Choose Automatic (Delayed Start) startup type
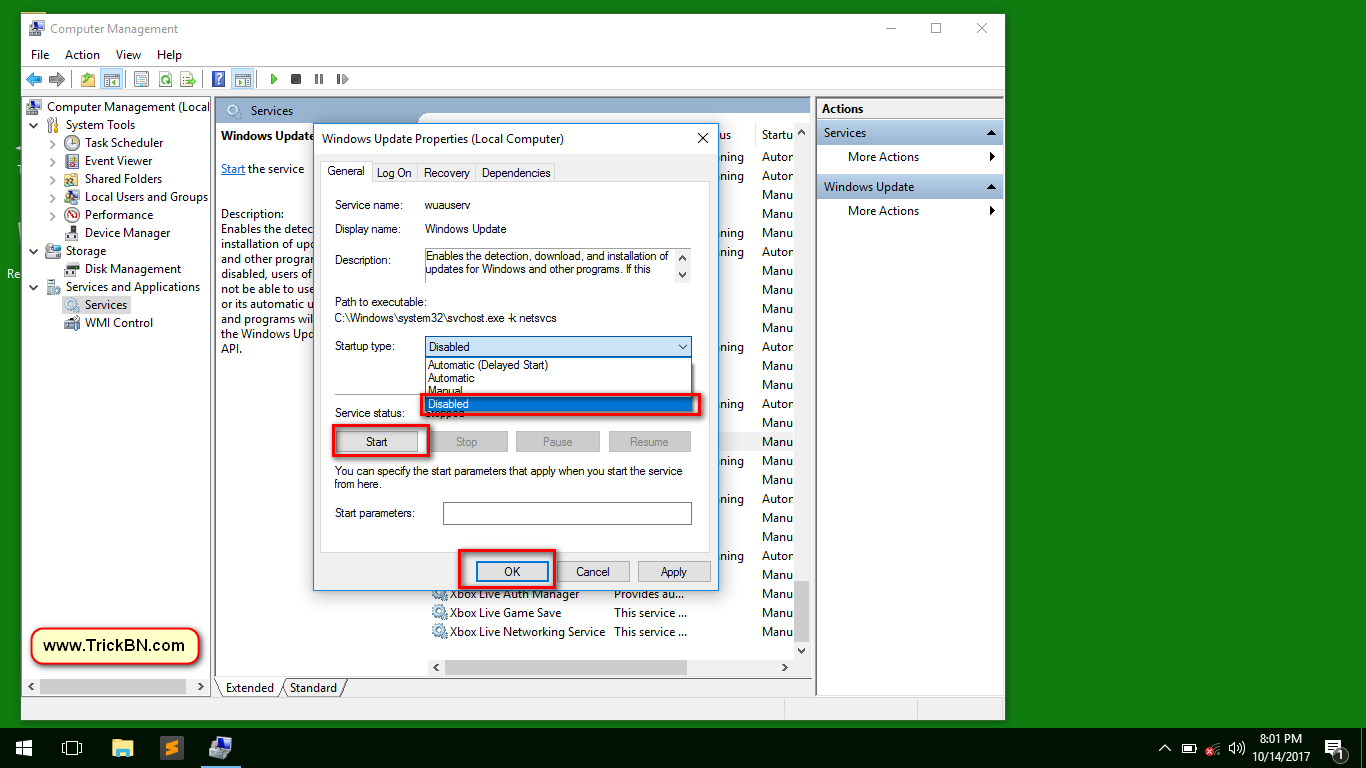This screenshot has height=768, width=1366. click(x=558, y=365)
